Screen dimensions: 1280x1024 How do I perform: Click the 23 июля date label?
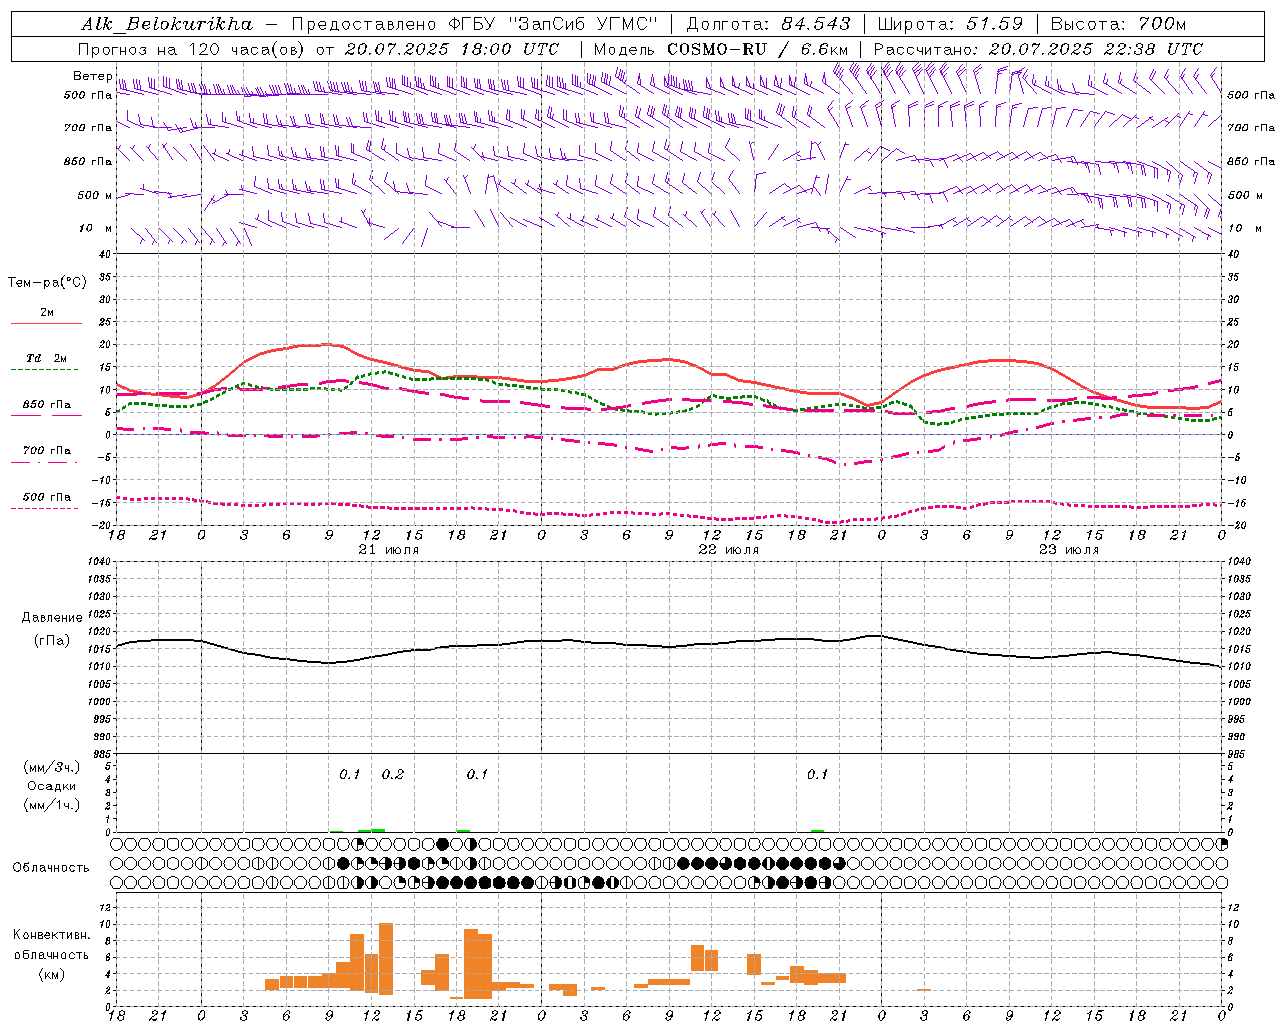click(x=1069, y=550)
